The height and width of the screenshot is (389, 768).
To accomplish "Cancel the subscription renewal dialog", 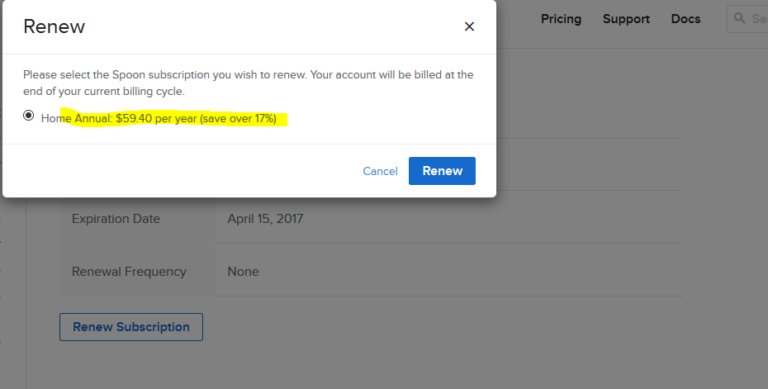I will click(380, 171).
